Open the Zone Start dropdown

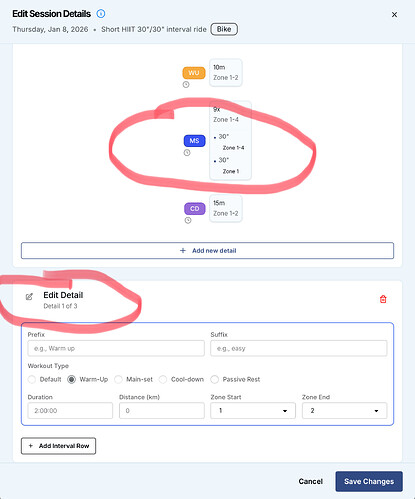pyautogui.click(x=253, y=411)
